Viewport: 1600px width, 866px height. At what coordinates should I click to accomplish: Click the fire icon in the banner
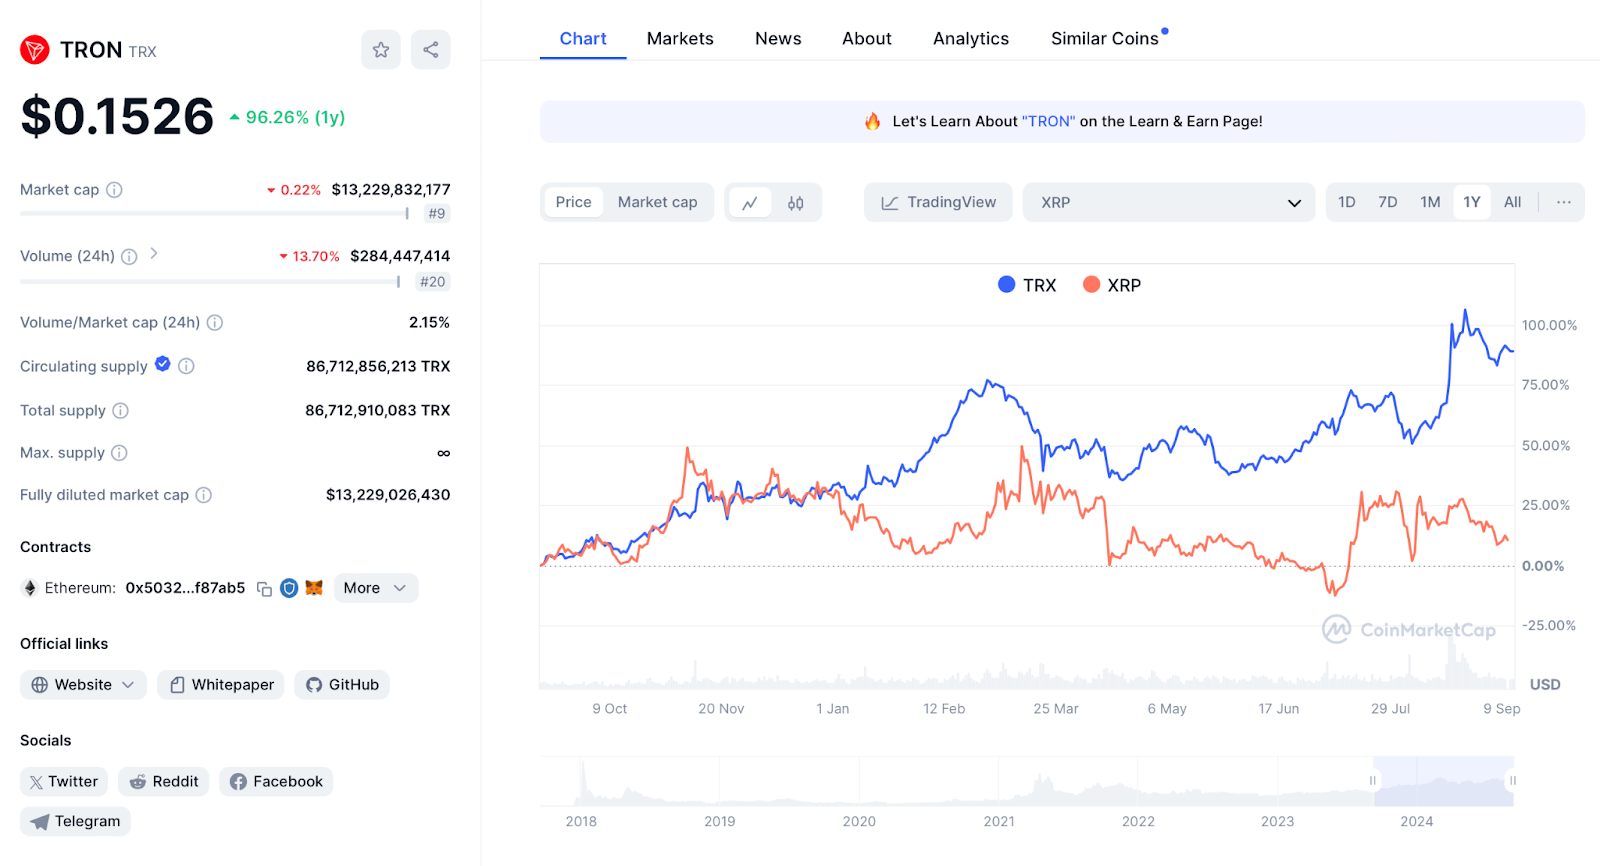873,121
